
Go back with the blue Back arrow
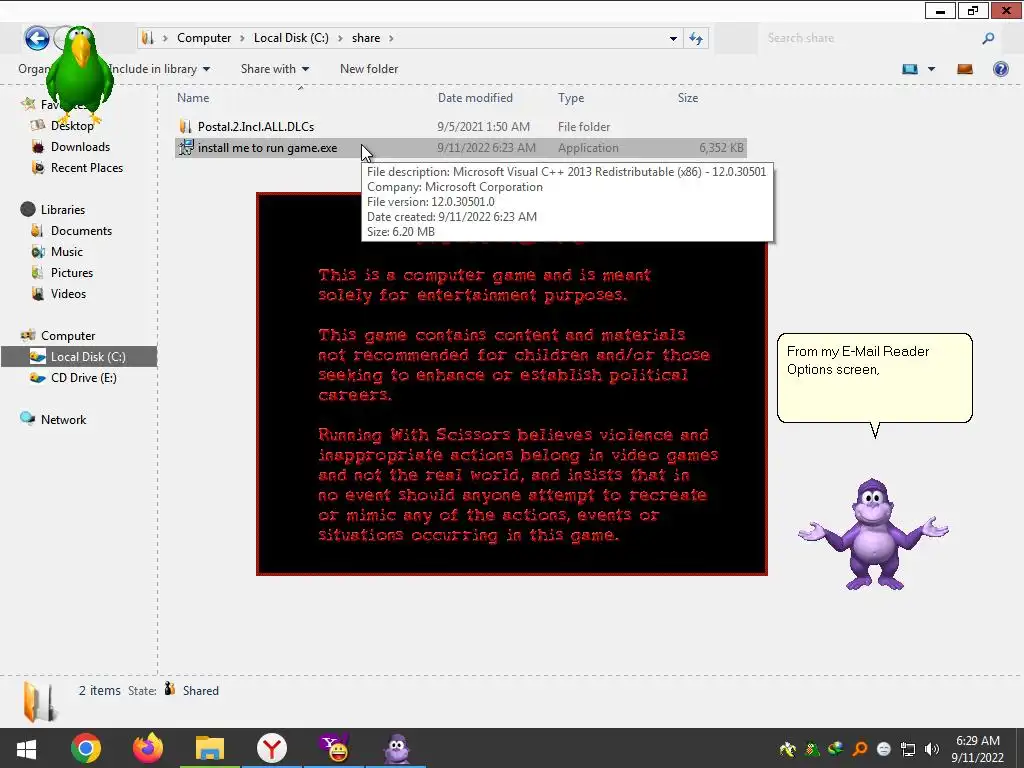pos(37,38)
